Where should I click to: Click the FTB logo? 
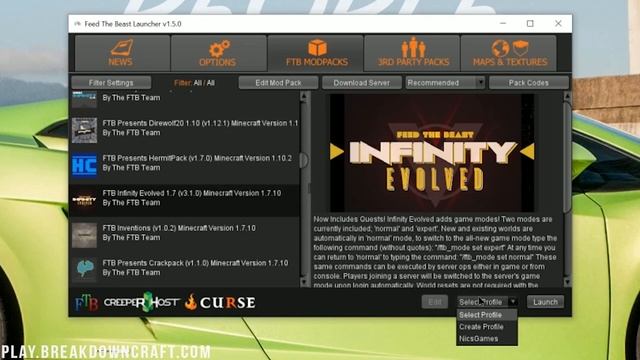point(86,303)
